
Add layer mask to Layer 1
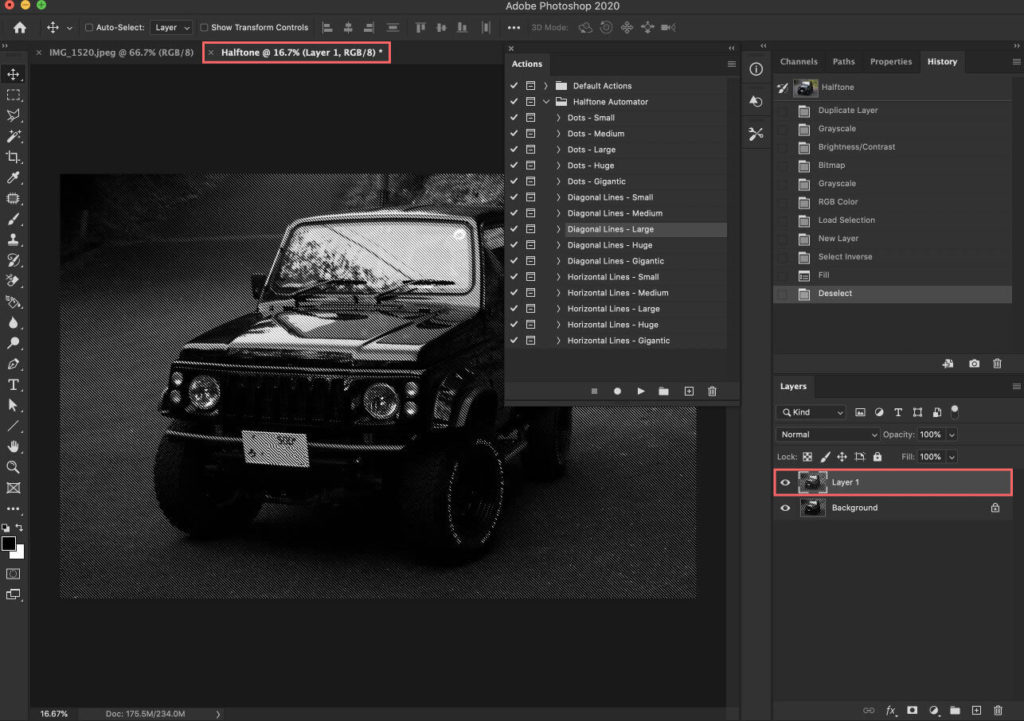tap(912, 710)
